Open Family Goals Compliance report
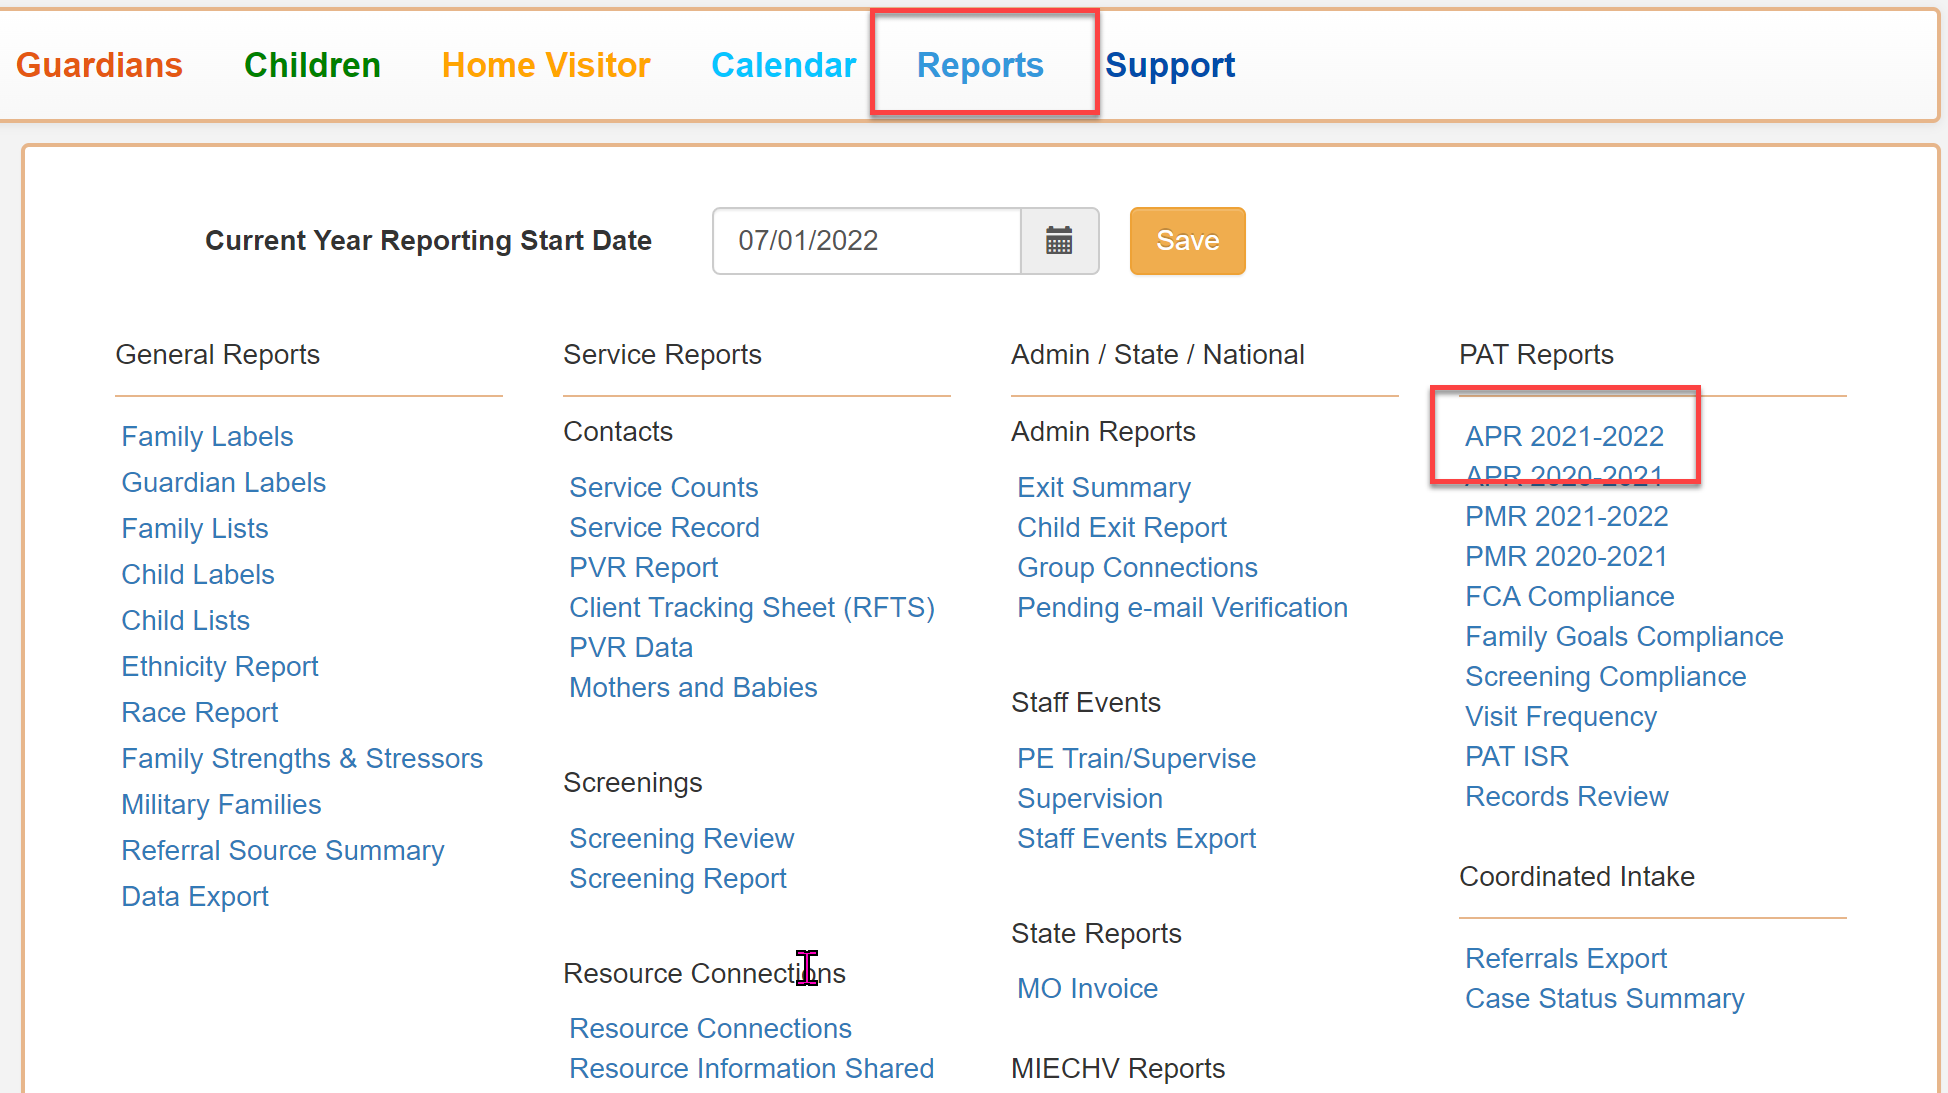1948x1093 pixels. (x=1625, y=637)
